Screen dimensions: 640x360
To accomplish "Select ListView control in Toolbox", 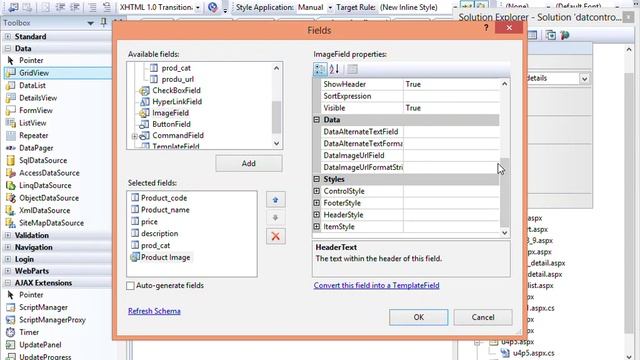I will [x=33, y=123].
